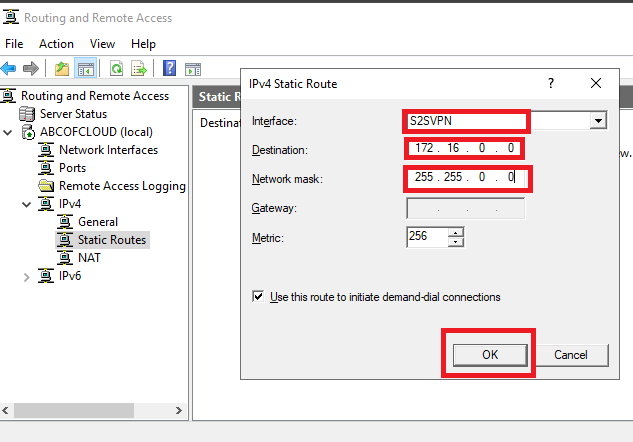Open the Interface dropdown list
633x442 pixels.
point(598,121)
